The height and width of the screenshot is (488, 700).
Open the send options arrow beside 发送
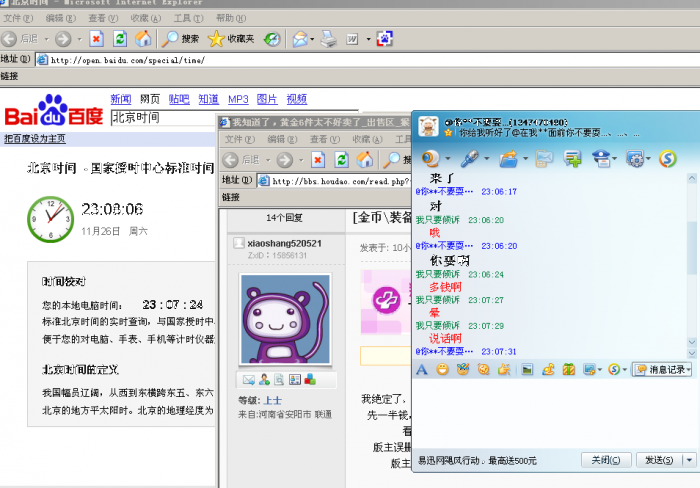689,459
